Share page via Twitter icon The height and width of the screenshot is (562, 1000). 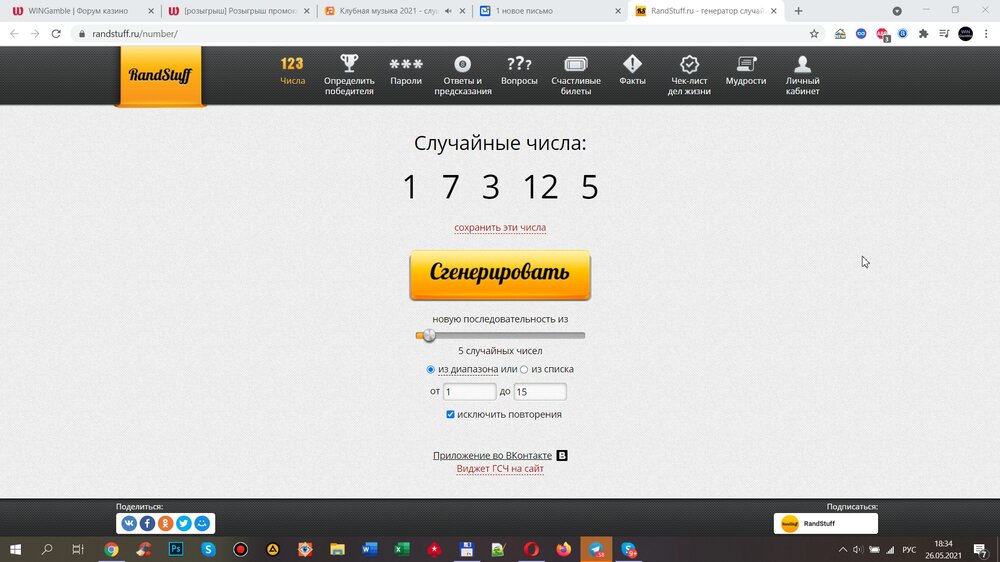click(184, 523)
